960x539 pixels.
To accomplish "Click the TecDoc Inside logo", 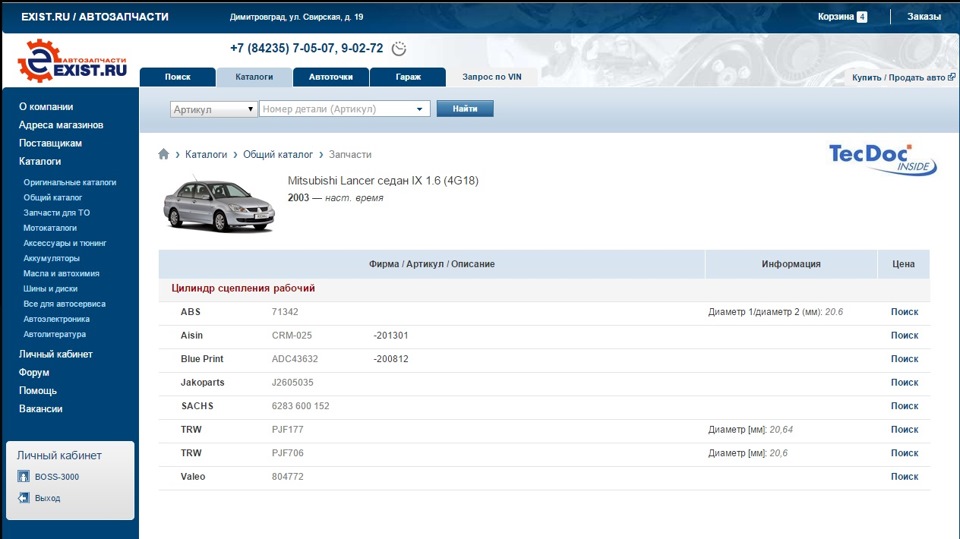I will pyautogui.click(x=882, y=160).
